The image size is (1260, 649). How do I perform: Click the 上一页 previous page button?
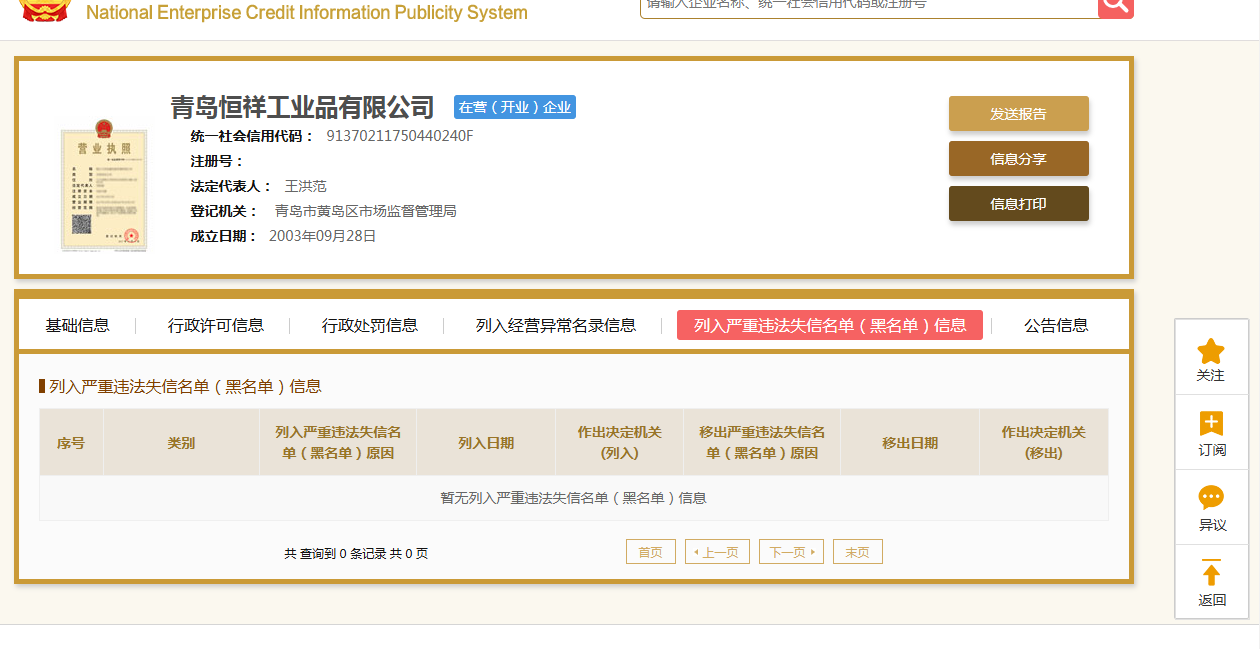click(x=717, y=552)
